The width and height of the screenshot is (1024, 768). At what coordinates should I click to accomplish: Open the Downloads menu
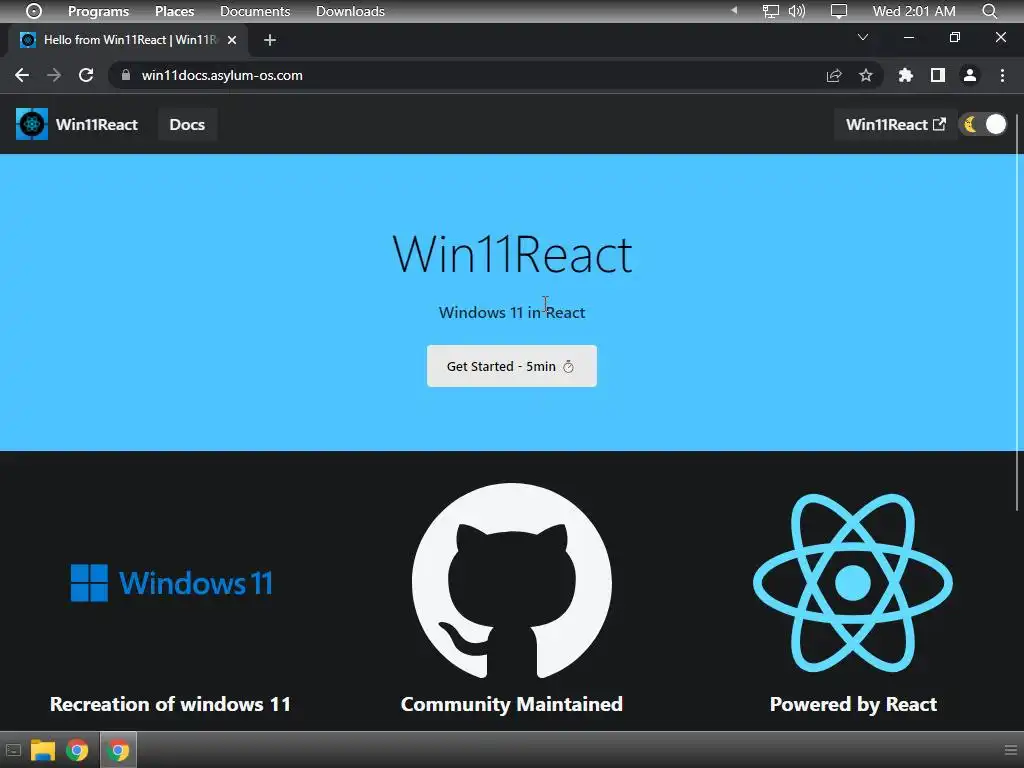click(350, 11)
